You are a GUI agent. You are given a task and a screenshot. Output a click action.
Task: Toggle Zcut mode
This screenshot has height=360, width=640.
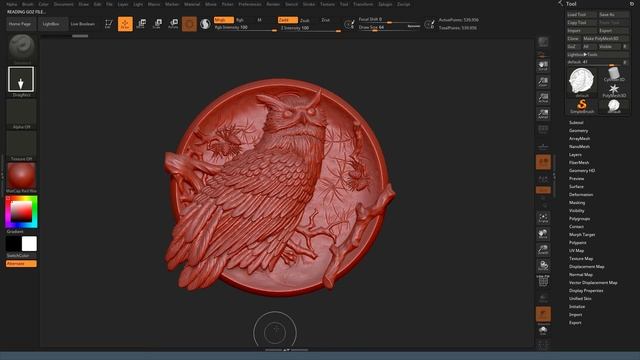point(325,20)
